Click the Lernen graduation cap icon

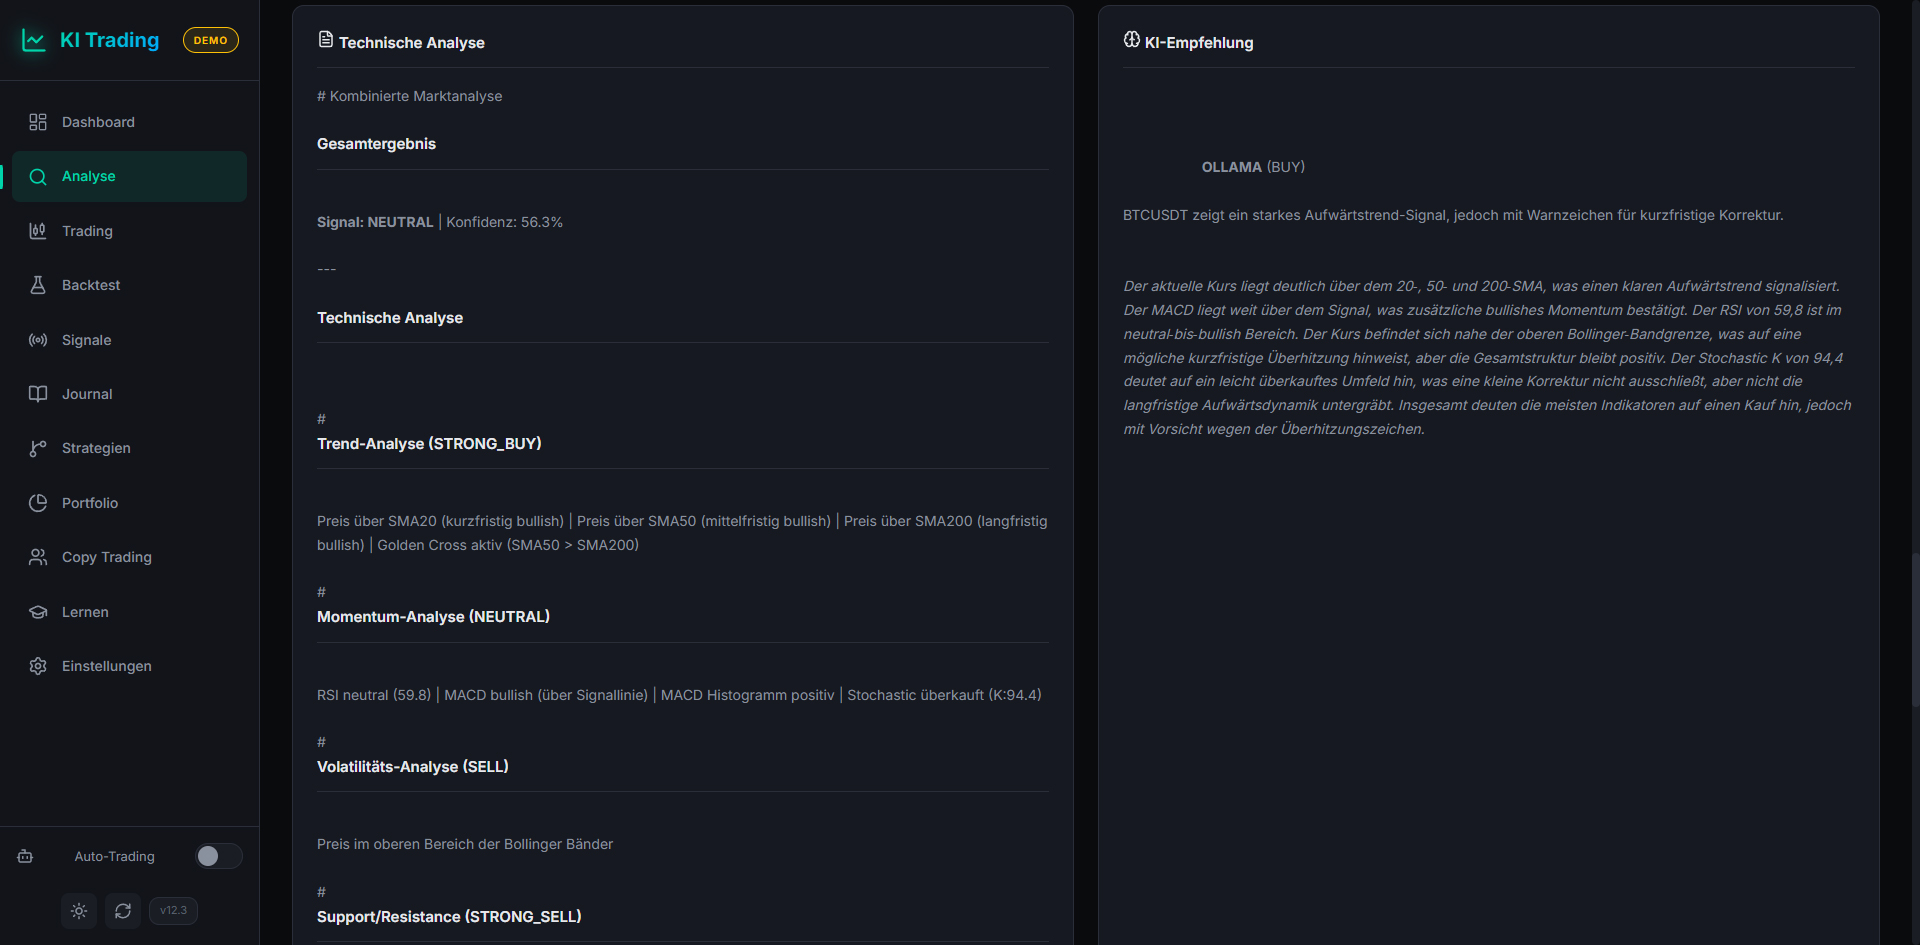[38, 612]
